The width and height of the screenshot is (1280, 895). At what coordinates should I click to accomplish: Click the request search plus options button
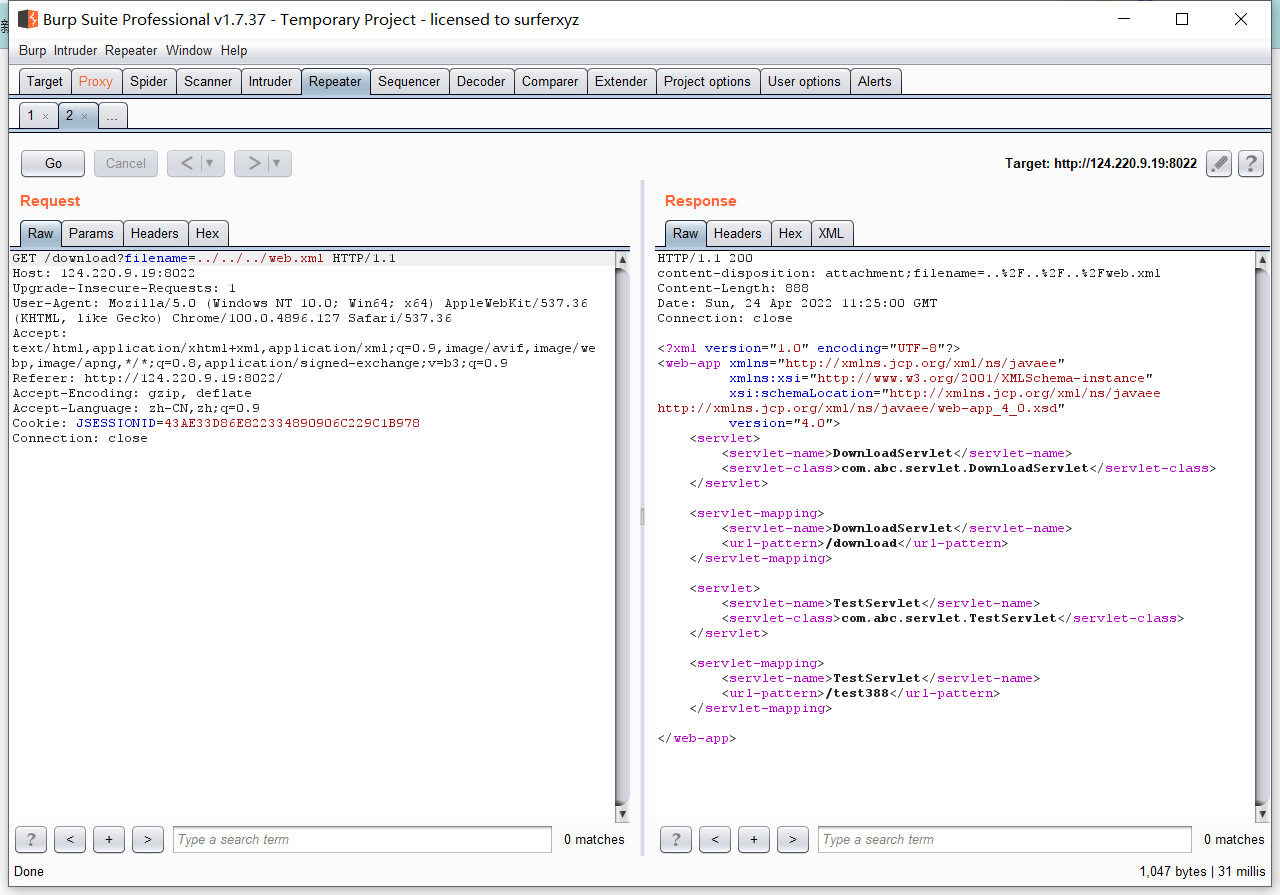click(x=109, y=840)
